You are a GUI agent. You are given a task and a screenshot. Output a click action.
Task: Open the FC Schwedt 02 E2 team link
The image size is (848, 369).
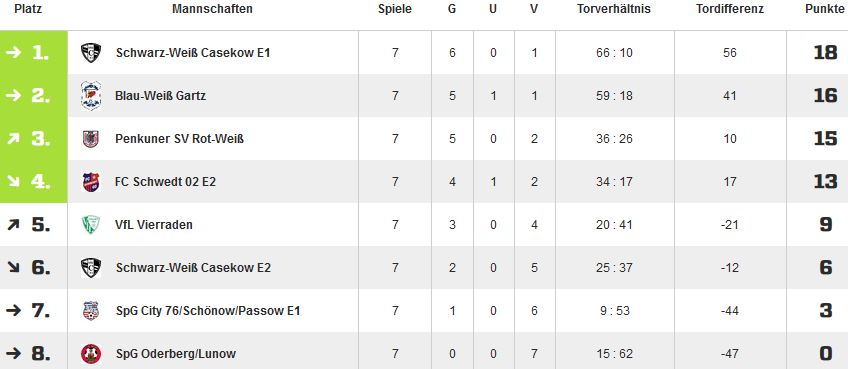(x=165, y=182)
